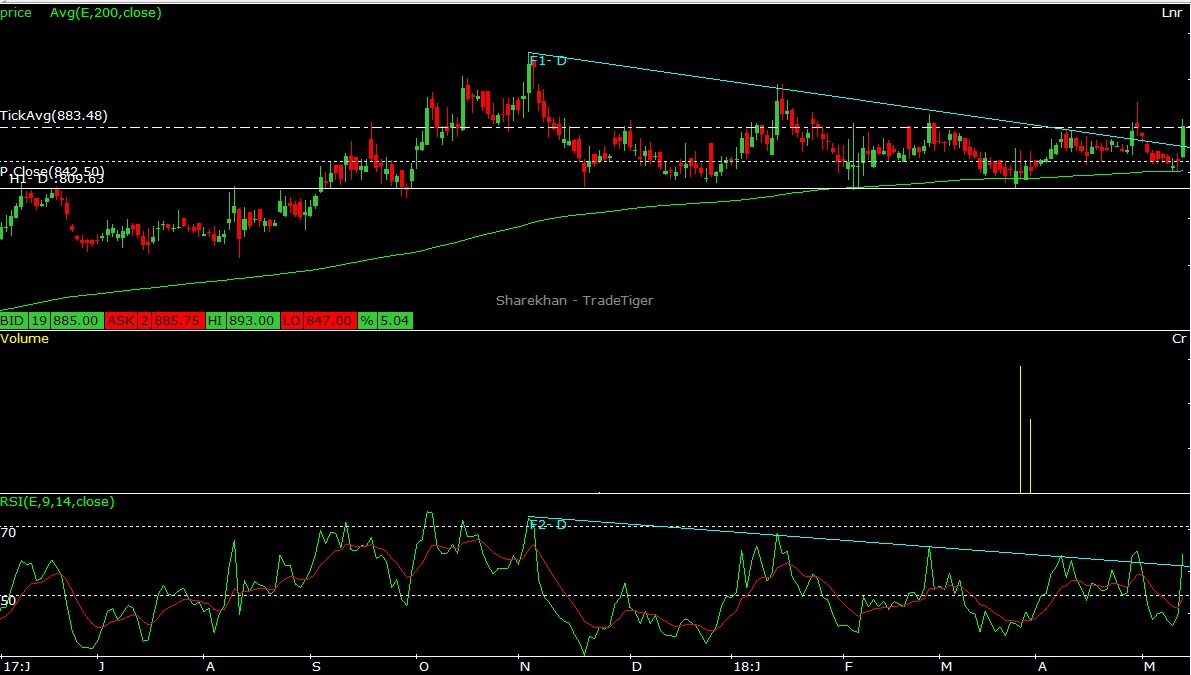Select the TickAvg(883.48) overlay label

pyautogui.click(x=55, y=116)
